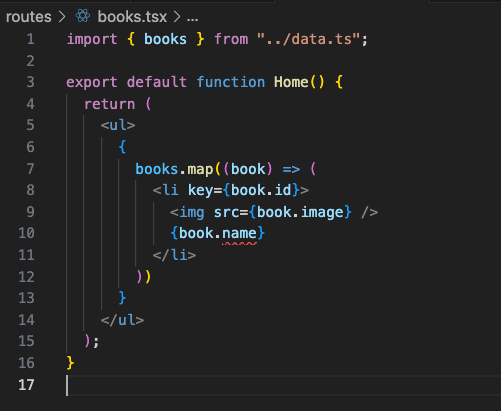Click the books.map call on line 7
The height and width of the screenshot is (411, 501).
click(174, 169)
